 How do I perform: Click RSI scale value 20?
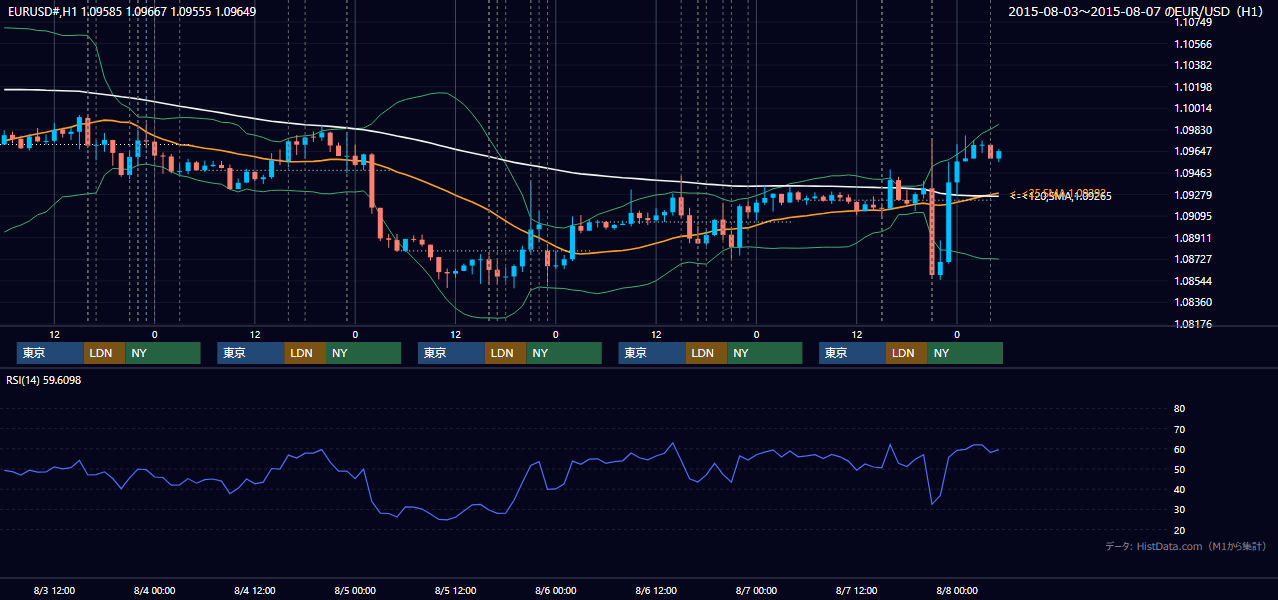(x=1179, y=530)
